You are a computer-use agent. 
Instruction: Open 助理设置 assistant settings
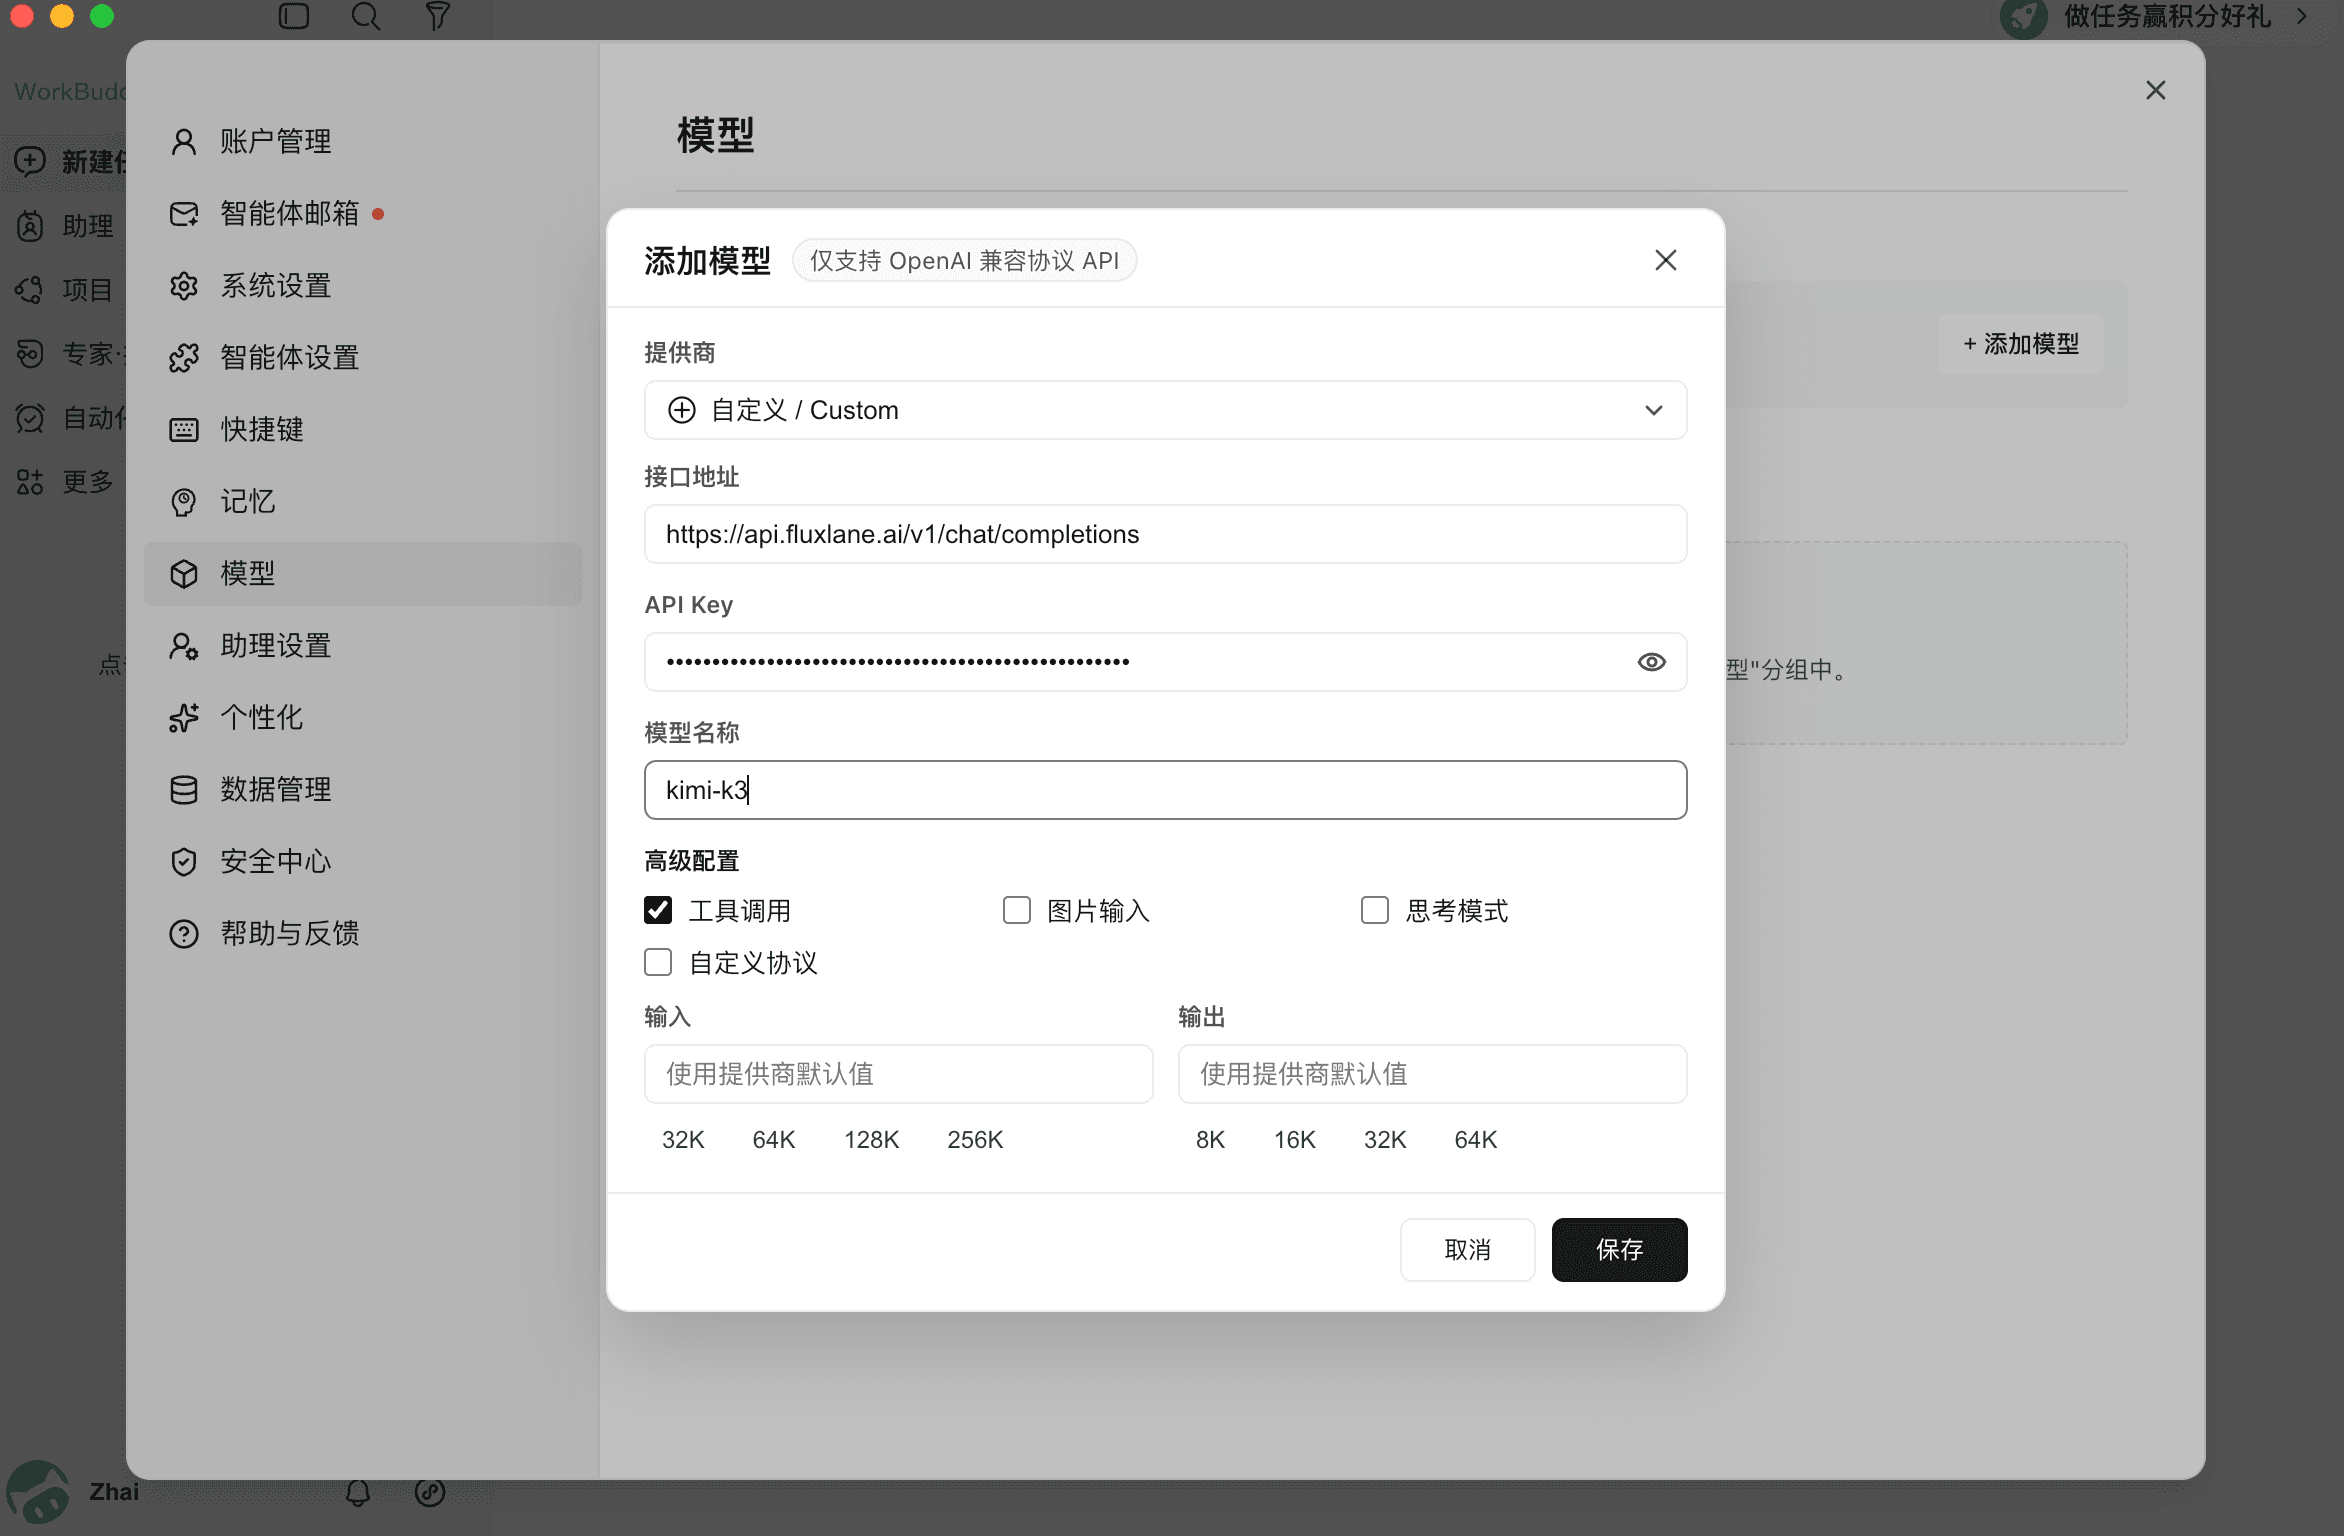(362, 645)
